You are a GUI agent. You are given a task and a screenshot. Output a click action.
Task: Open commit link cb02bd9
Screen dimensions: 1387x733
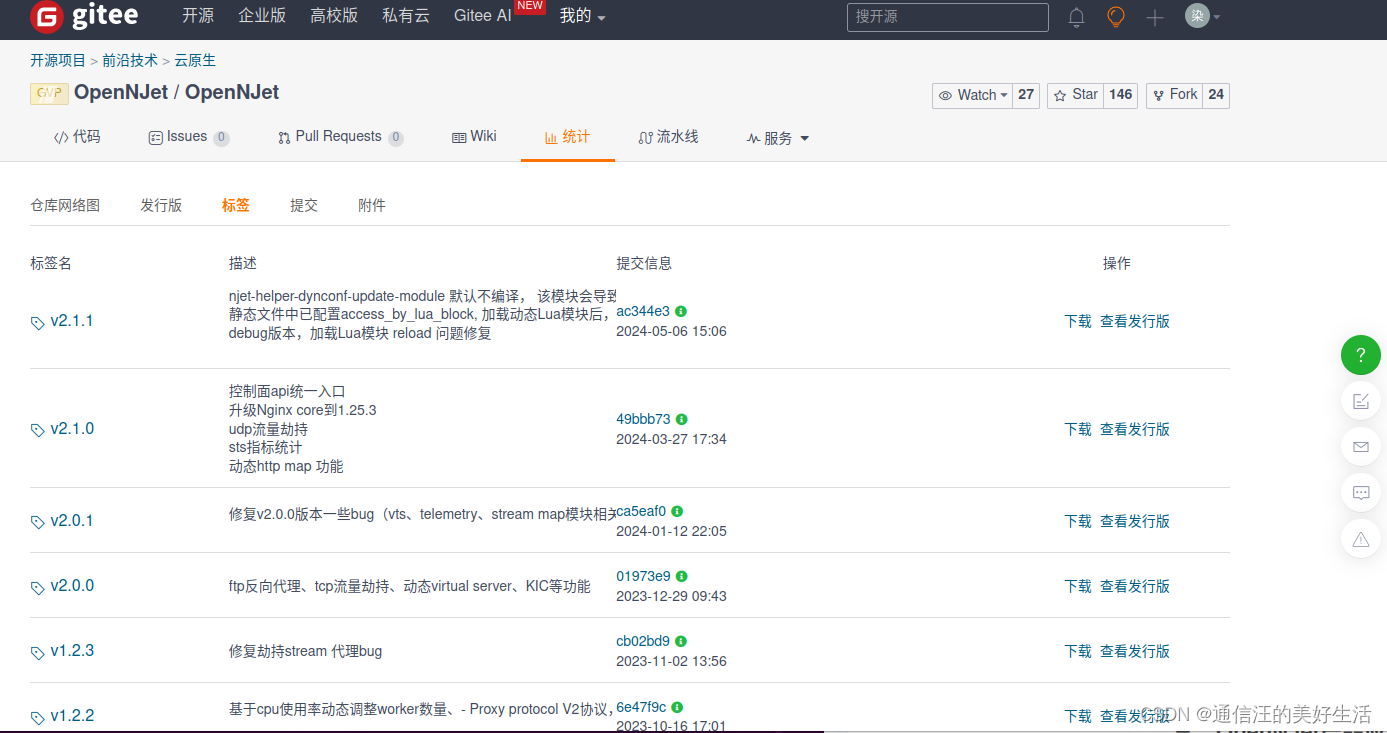click(x=643, y=642)
